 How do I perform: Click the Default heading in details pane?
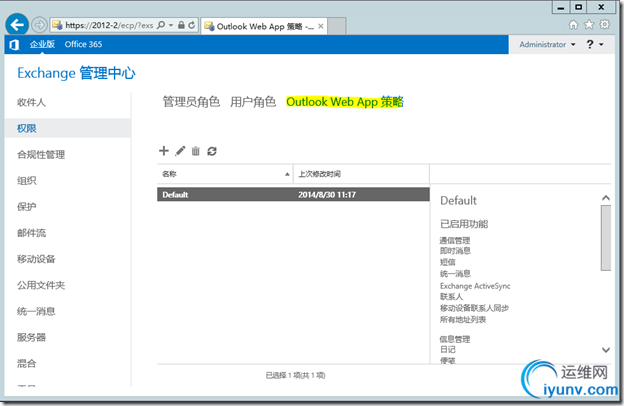[458, 201]
